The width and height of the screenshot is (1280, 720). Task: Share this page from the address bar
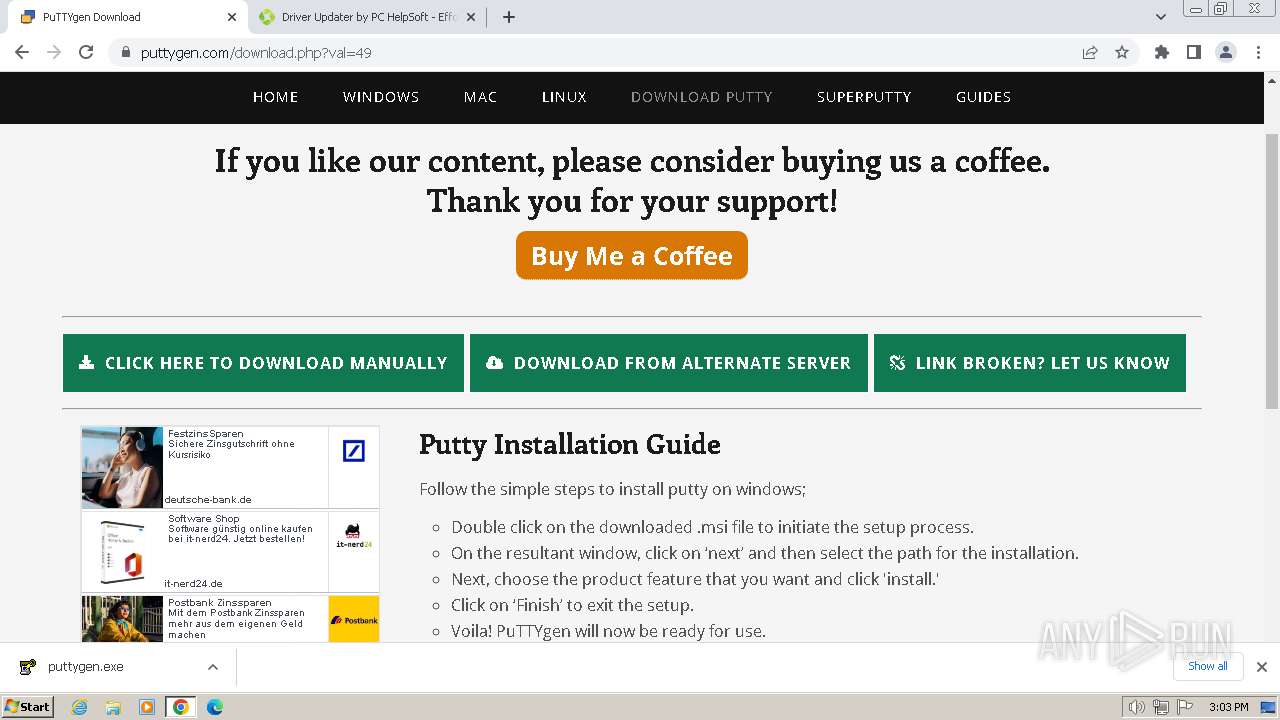[x=1090, y=52]
